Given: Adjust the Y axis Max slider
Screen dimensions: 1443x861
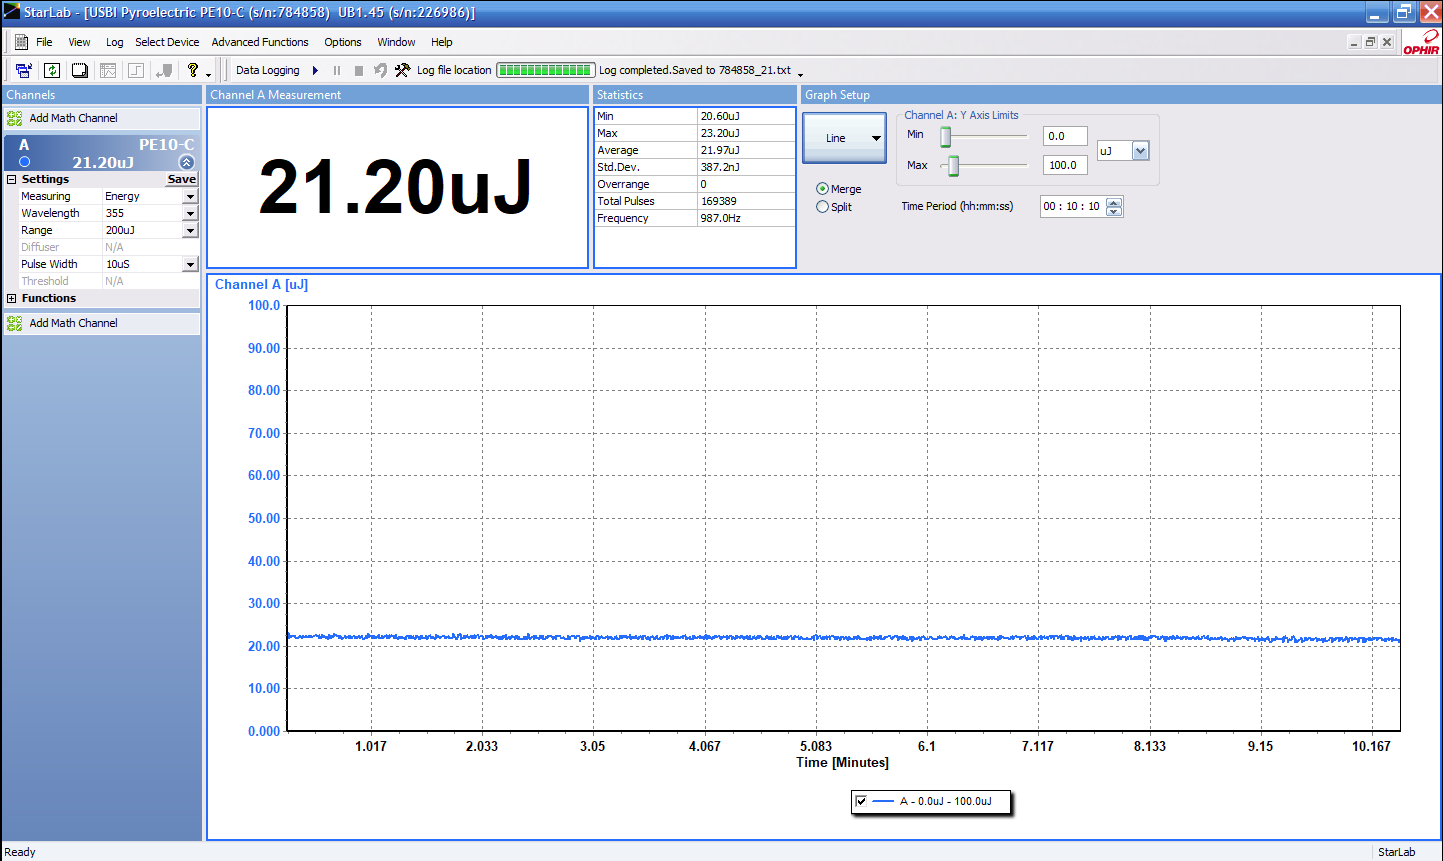Looking at the screenshot, I should click(x=954, y=166).
